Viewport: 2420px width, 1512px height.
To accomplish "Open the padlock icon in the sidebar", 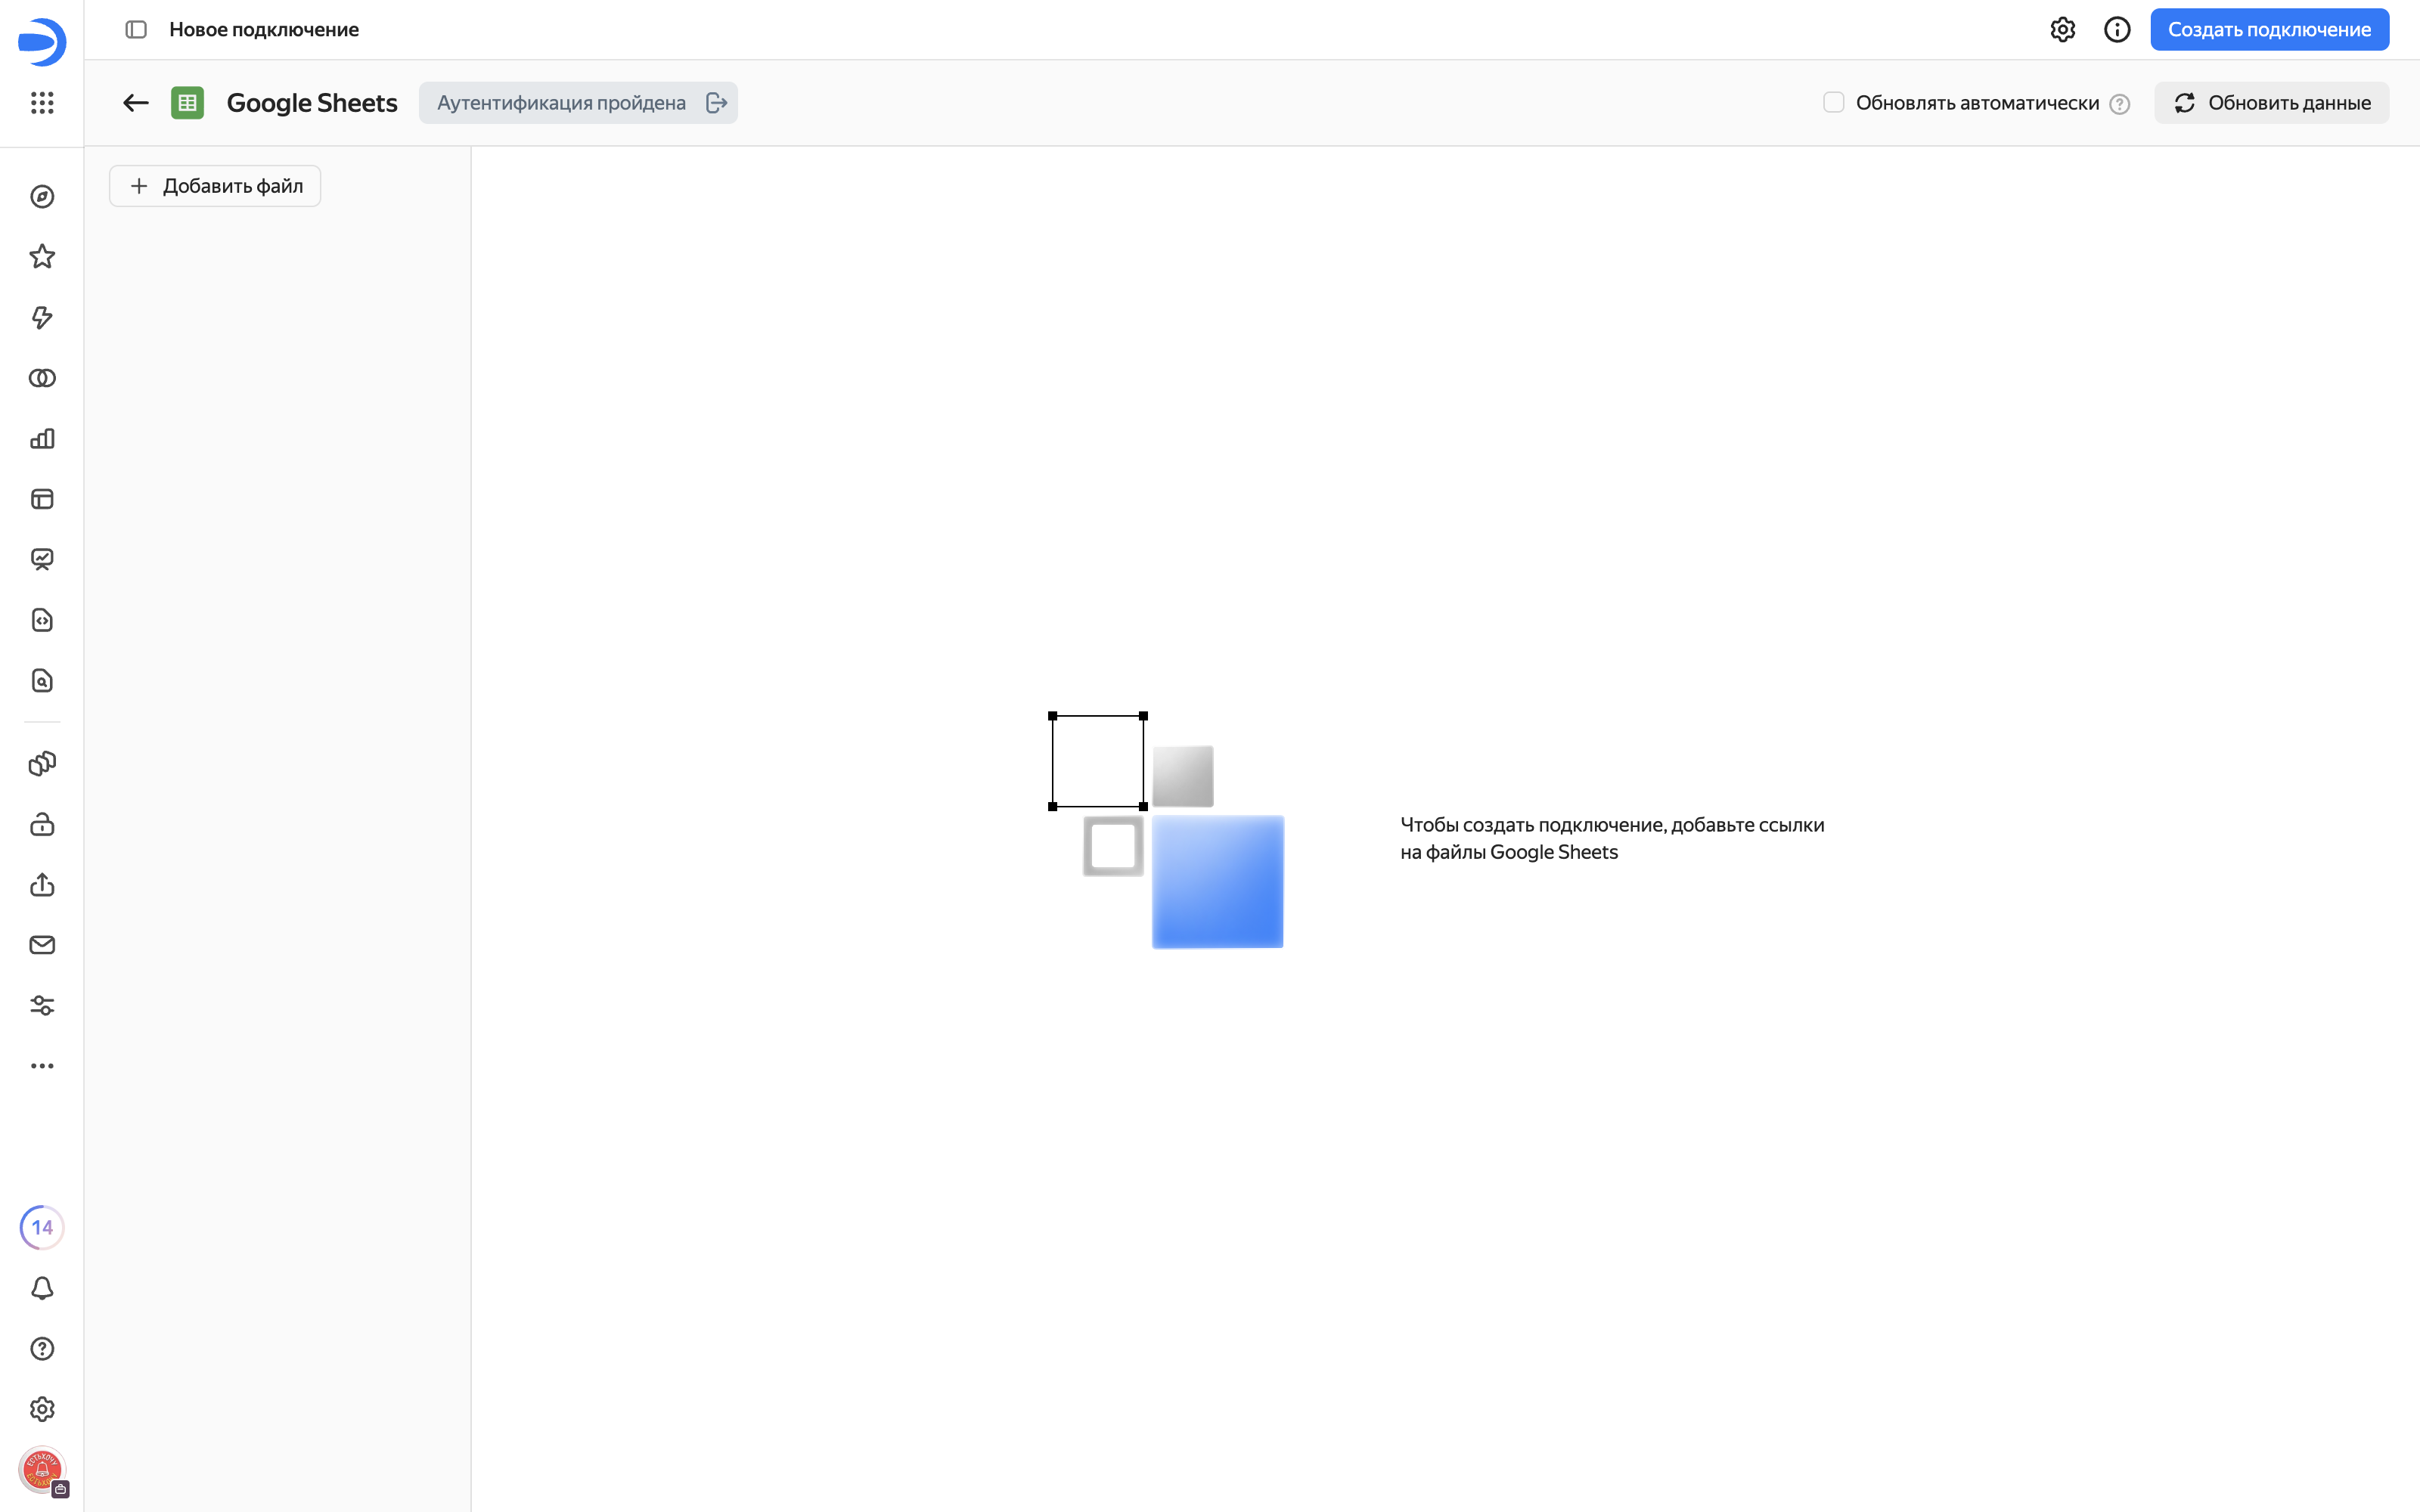I will [42, 824].
